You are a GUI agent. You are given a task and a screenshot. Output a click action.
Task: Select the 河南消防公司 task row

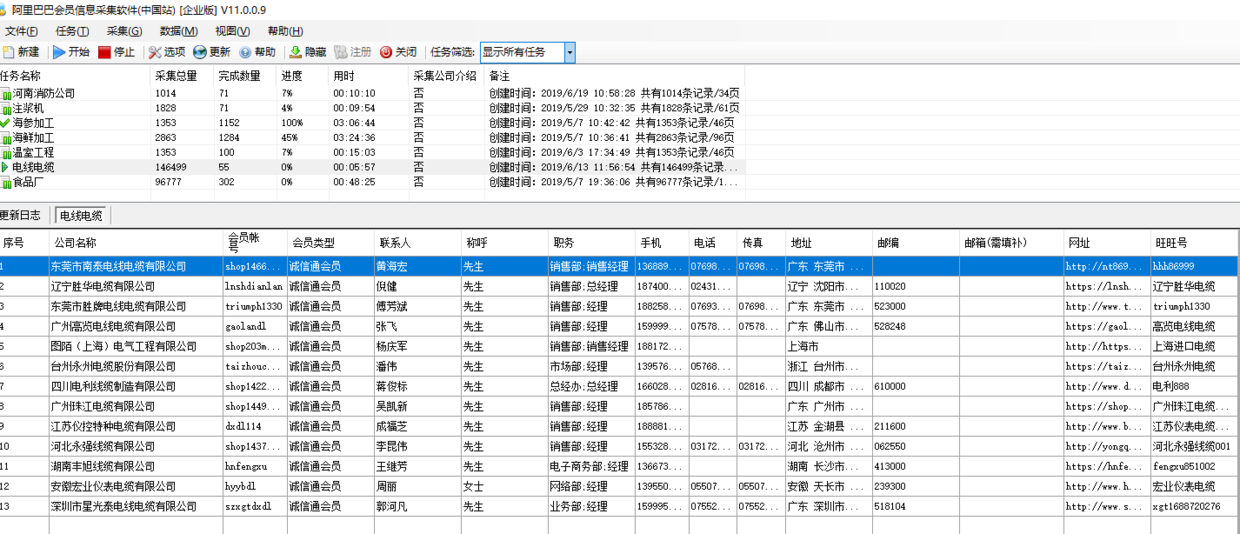[43, 93]
